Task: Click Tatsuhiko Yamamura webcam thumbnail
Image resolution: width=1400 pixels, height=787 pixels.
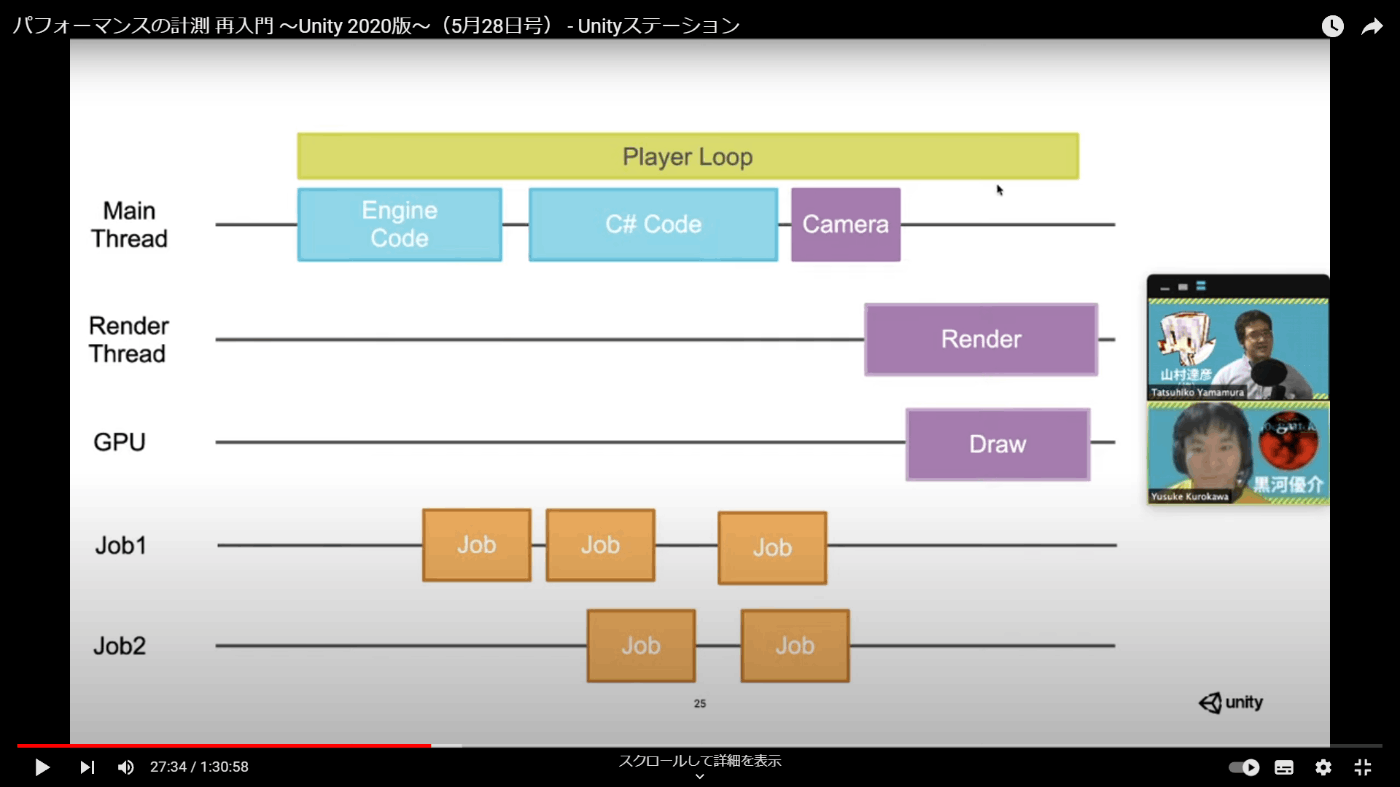Action: click(x=1238, y=349)
